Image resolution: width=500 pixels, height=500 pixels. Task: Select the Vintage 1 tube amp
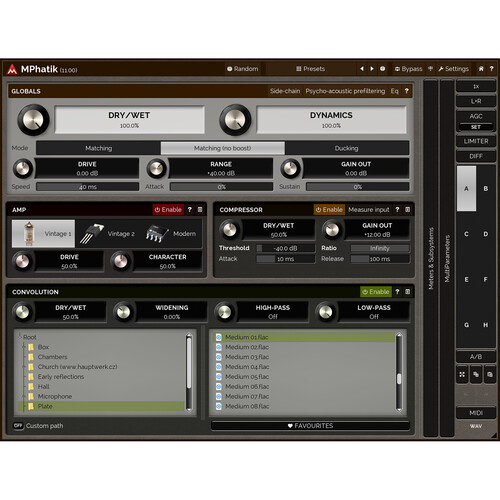(x=43, y=234)
